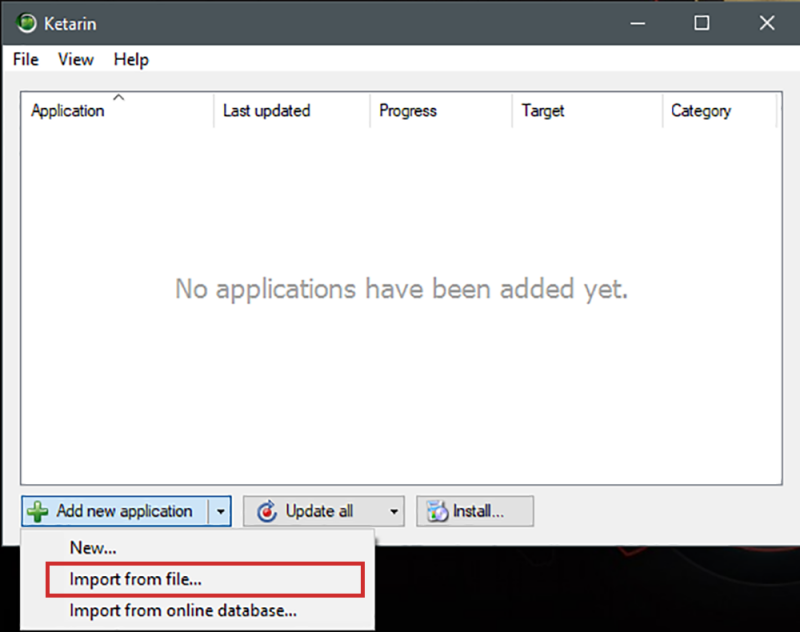
Task: Click the Update all button label
Action: pos(319,511)
